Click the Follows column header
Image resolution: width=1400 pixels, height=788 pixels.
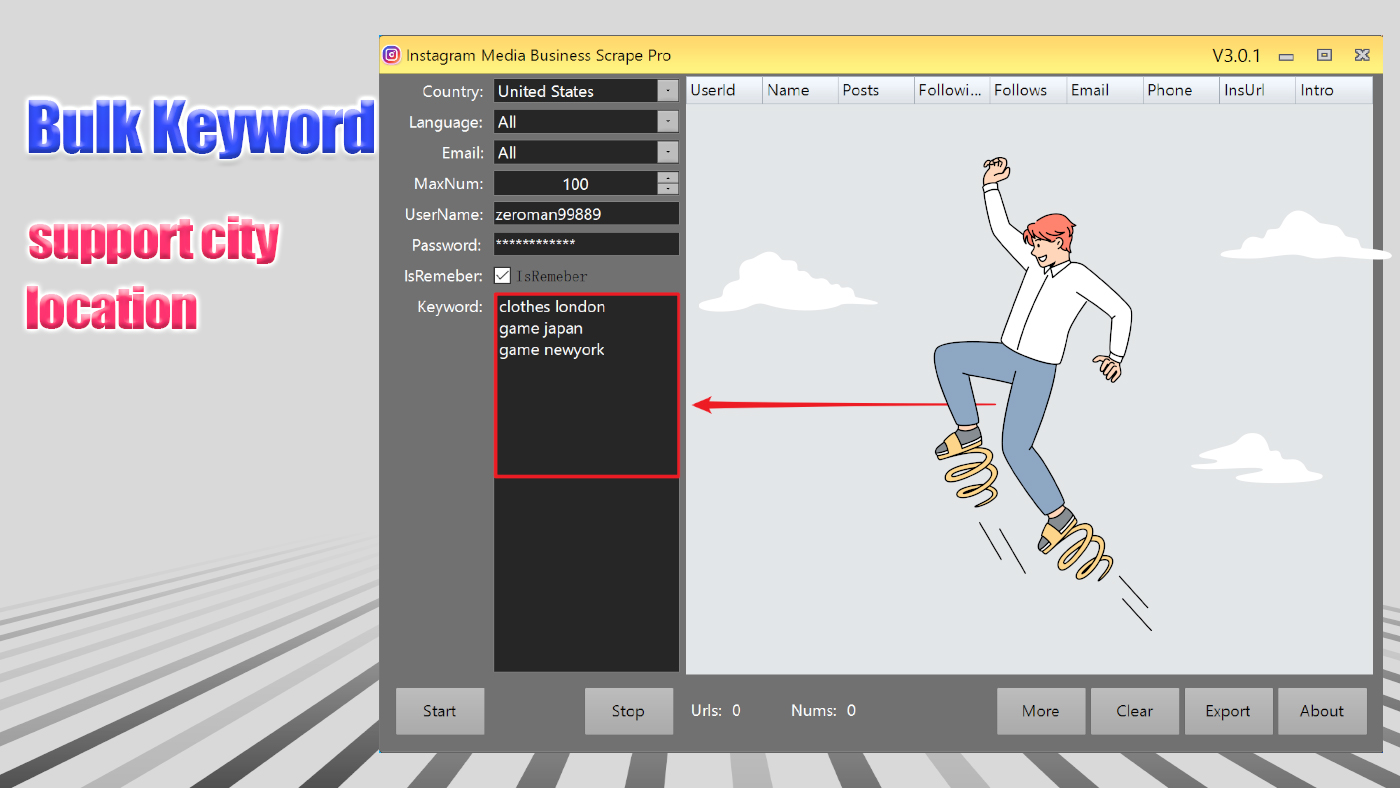coord(1028,90)
